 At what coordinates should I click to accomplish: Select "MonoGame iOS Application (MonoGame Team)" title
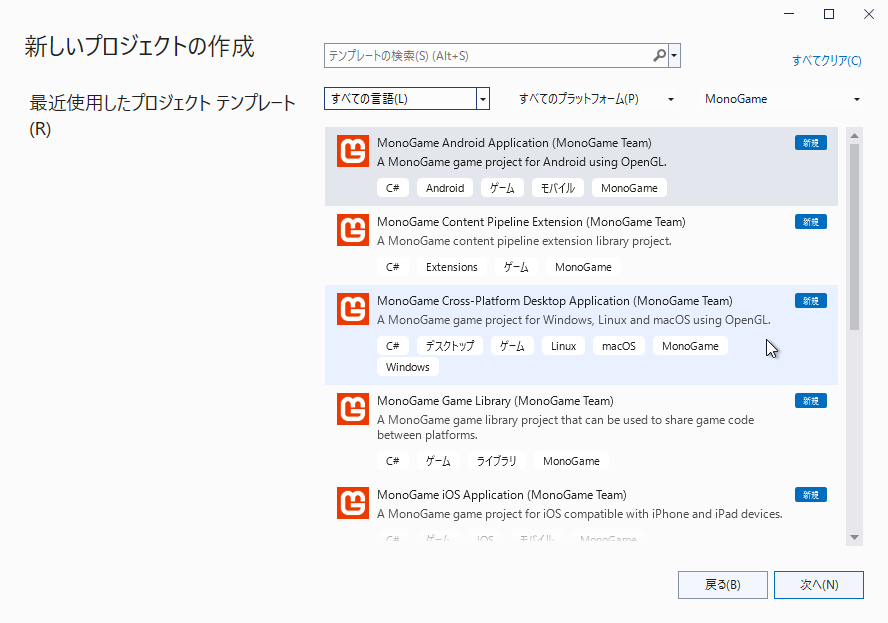[x=502, y=495]
